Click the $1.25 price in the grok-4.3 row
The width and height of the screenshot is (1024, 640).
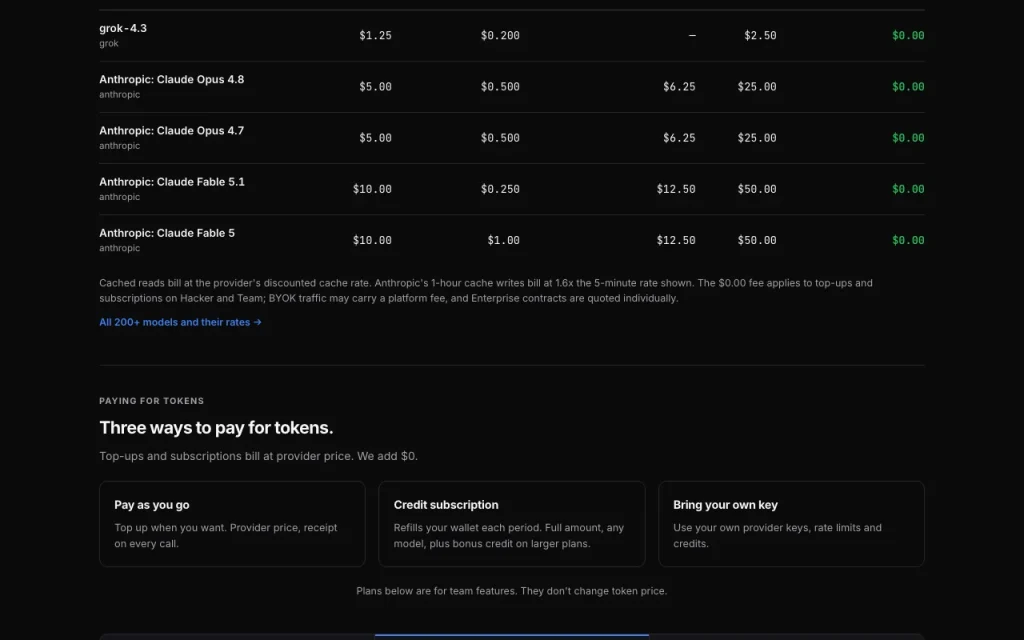[376, 35]
